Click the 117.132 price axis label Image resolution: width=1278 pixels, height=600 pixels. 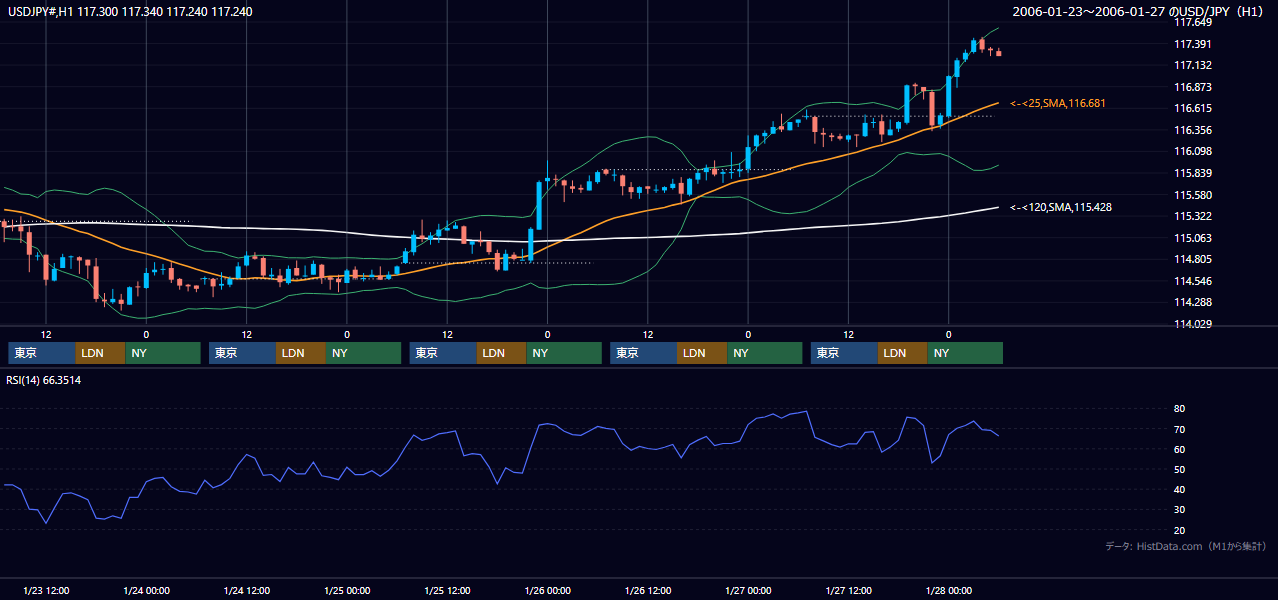pyautogui.click(x=1193, y=65)
